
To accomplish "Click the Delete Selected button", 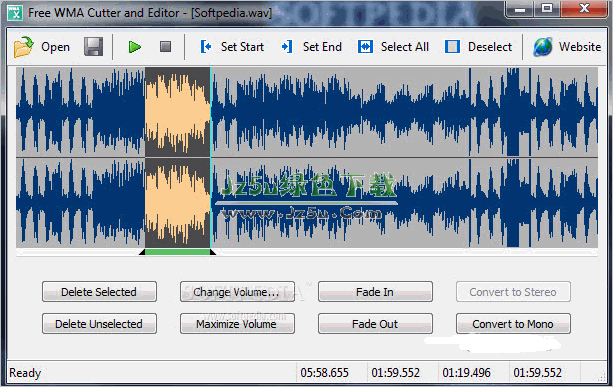I will (99, 292).
